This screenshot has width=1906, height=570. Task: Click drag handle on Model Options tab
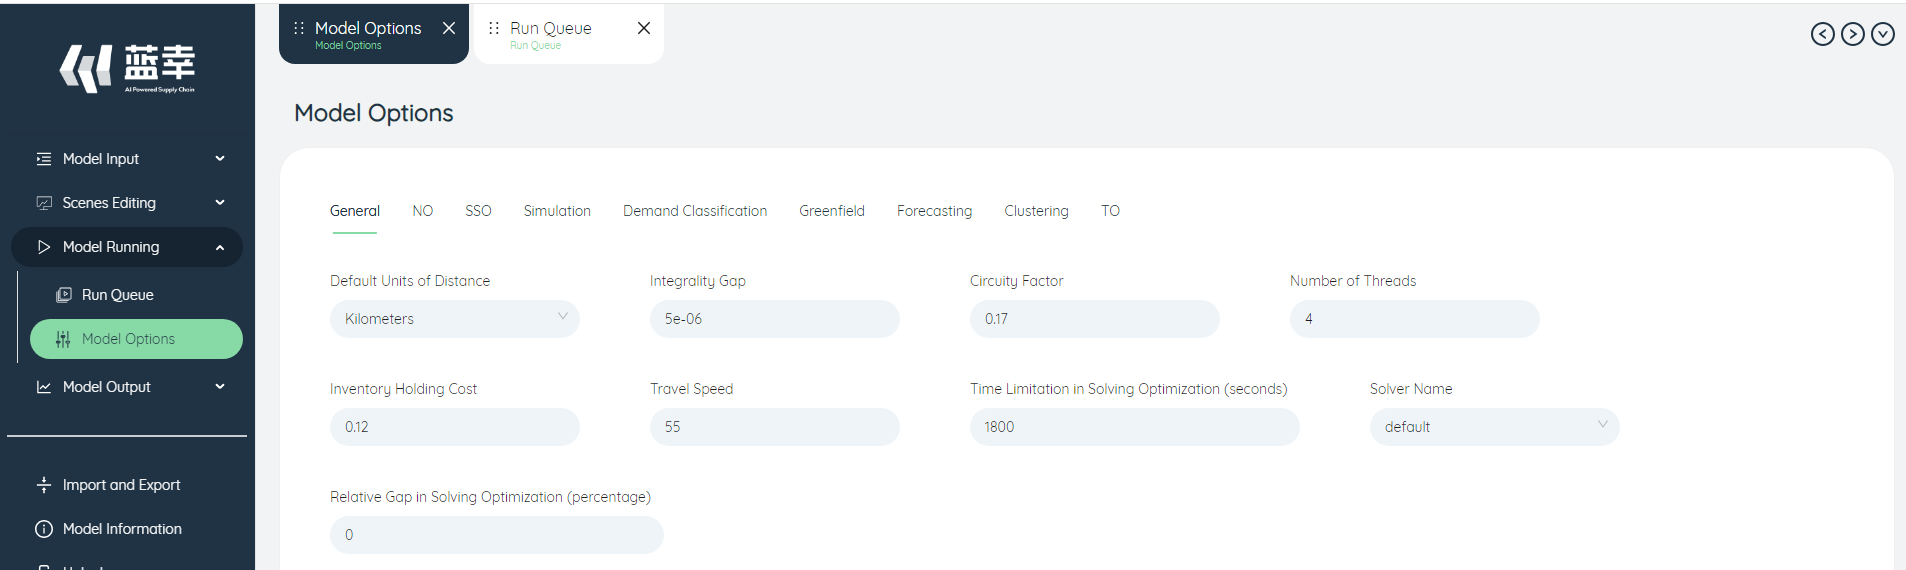(x=299, y=28)
